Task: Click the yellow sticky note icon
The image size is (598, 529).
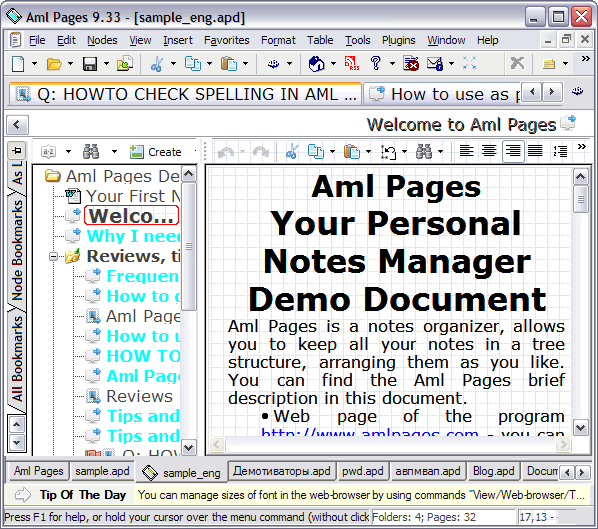Action: tap(549, 64)
